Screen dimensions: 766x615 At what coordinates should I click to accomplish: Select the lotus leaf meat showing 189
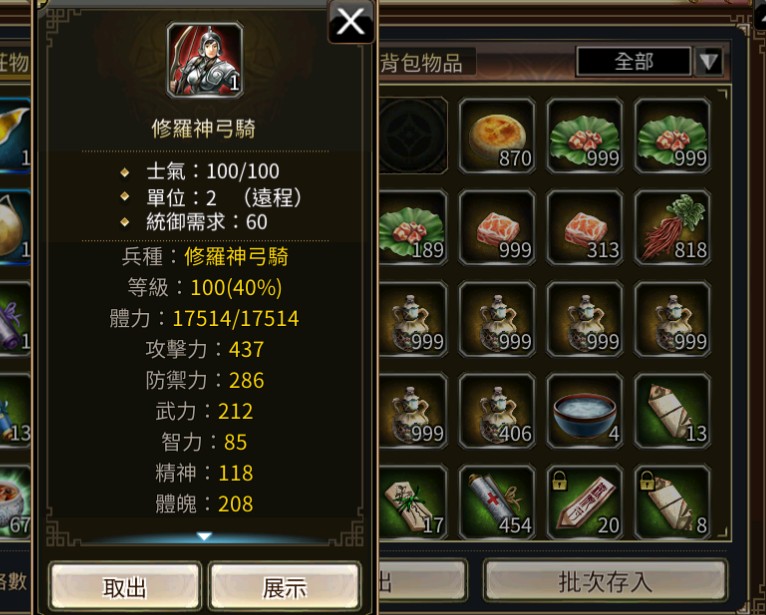point(412,228)
